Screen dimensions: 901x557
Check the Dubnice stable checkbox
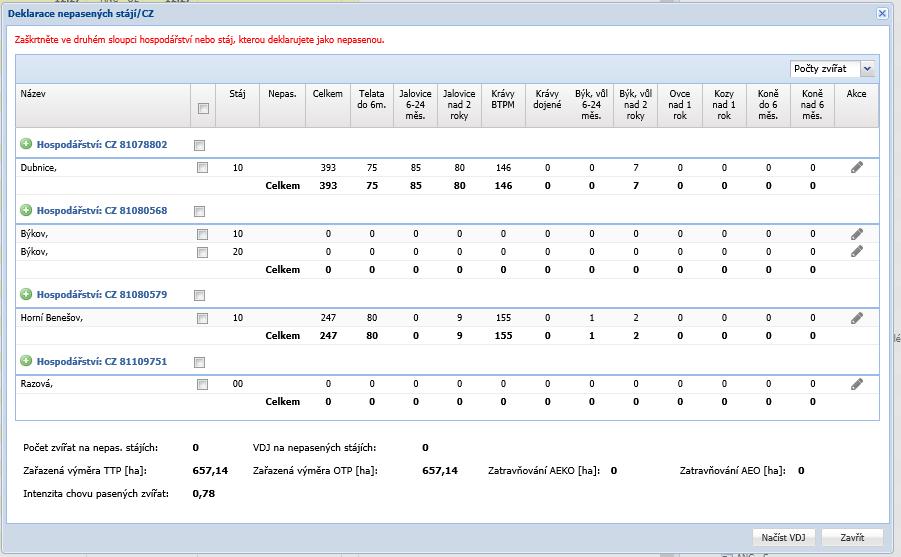(202, 167)
